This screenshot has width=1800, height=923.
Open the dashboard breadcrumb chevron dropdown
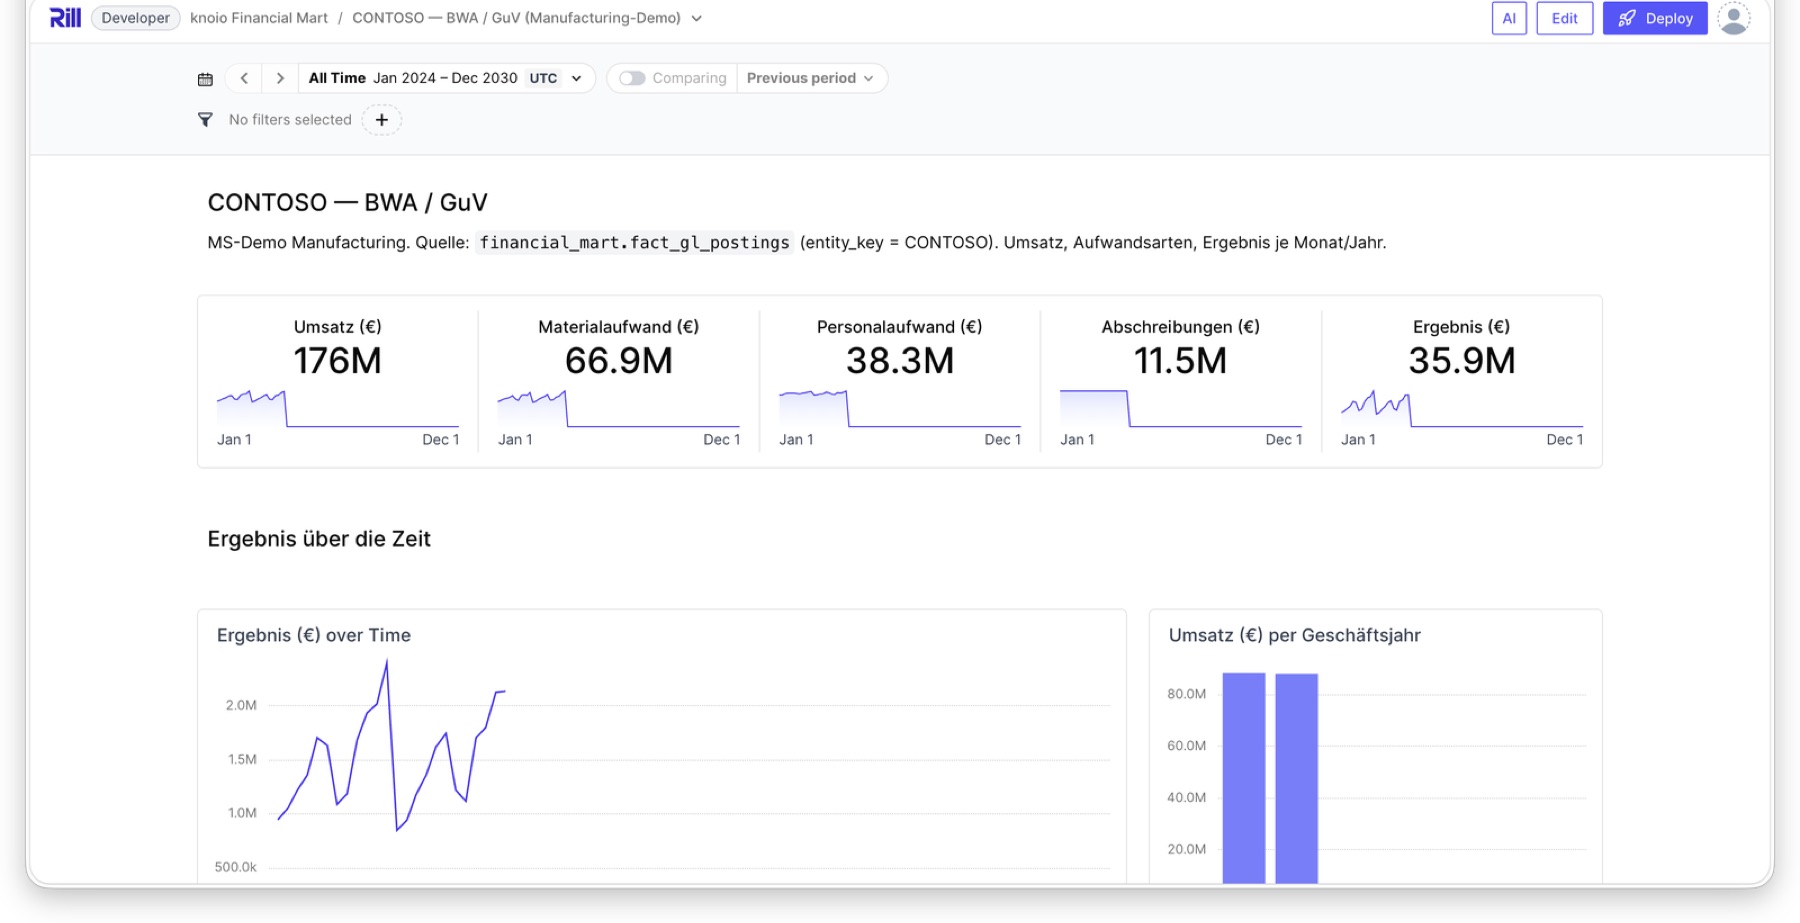click(x=696, y=18)
